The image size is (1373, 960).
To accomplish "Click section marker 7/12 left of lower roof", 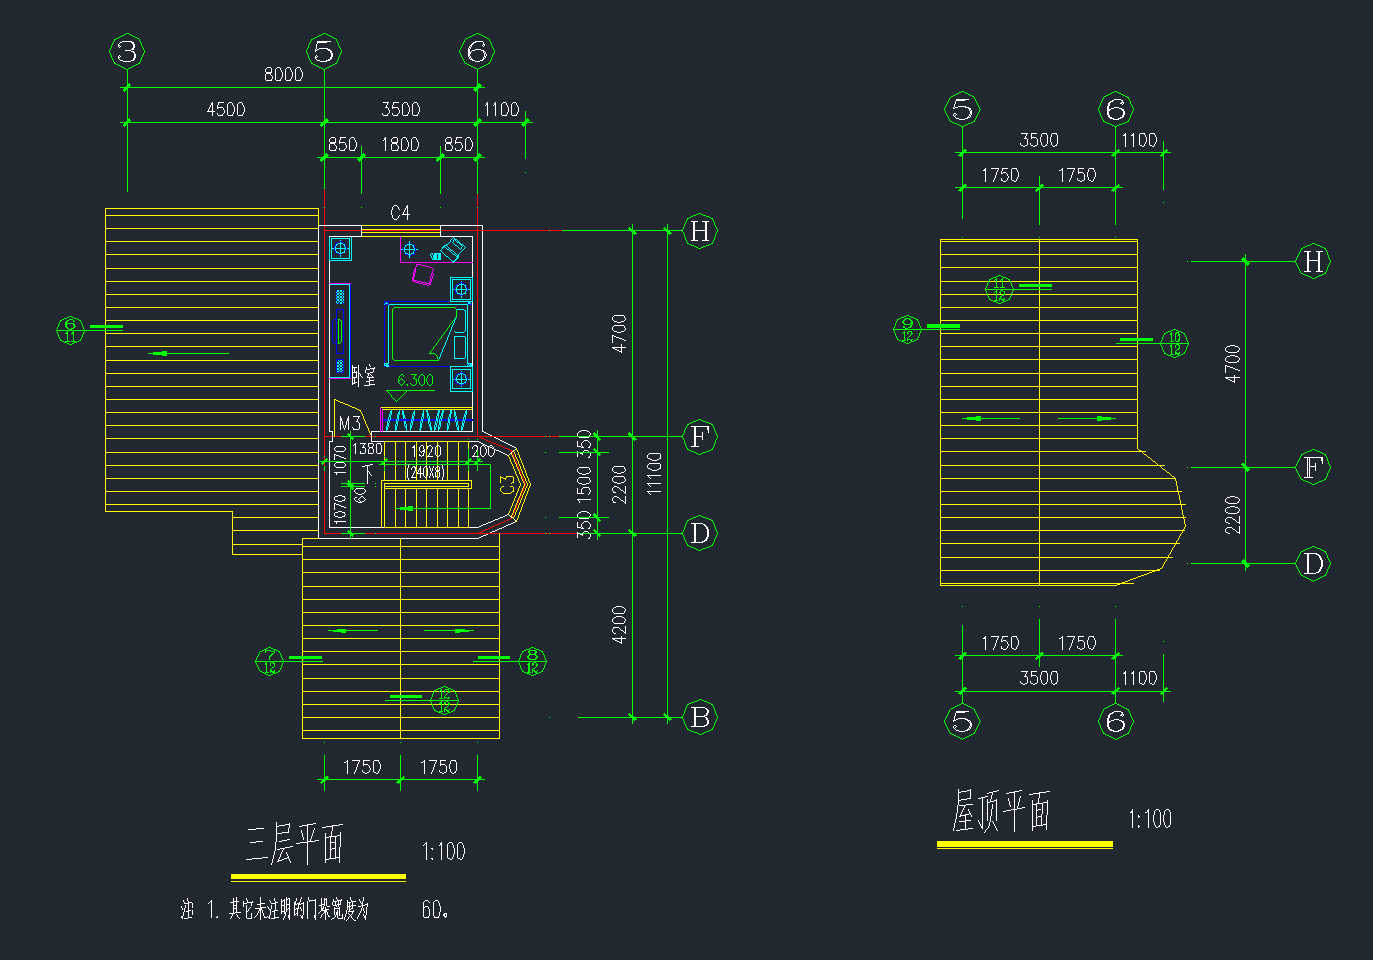I will (x=270, y=662).
